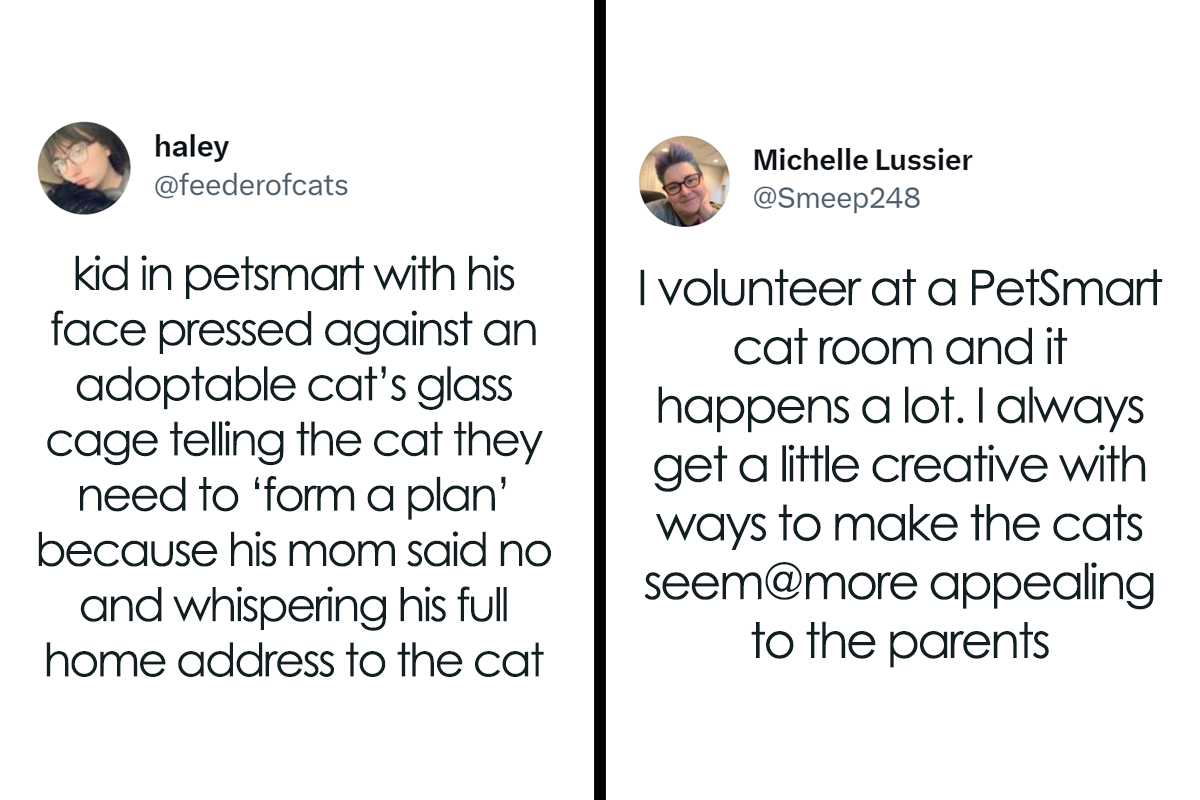Click the line 'cat room and it'
1200x800 pixels.
click(x=899, y=346)
